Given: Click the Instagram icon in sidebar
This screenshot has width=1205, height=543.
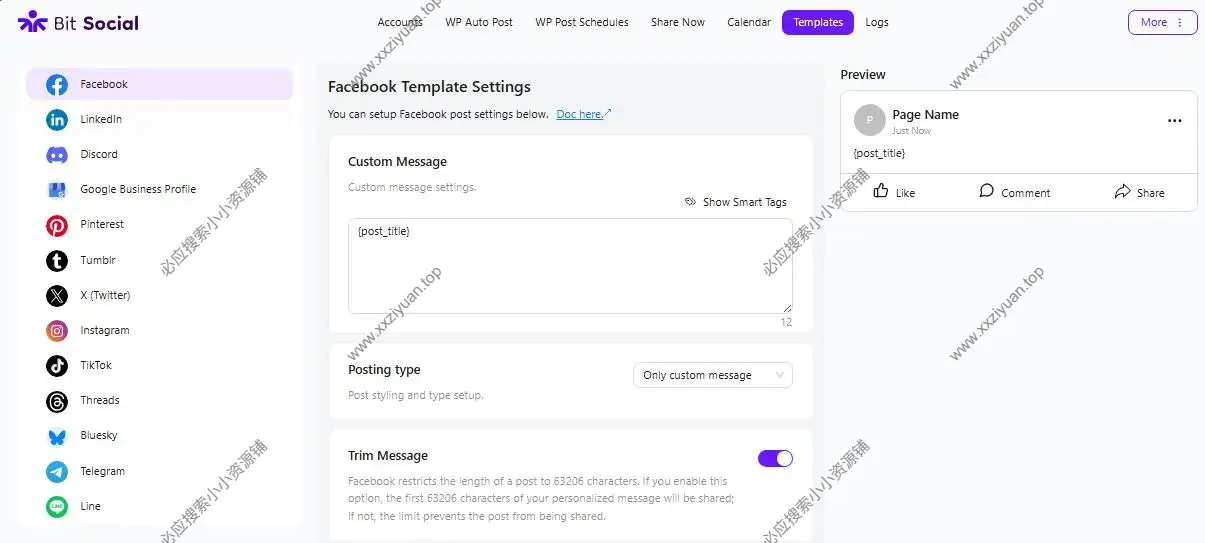Looking at the screenshot, I should (x=57, y=331).
